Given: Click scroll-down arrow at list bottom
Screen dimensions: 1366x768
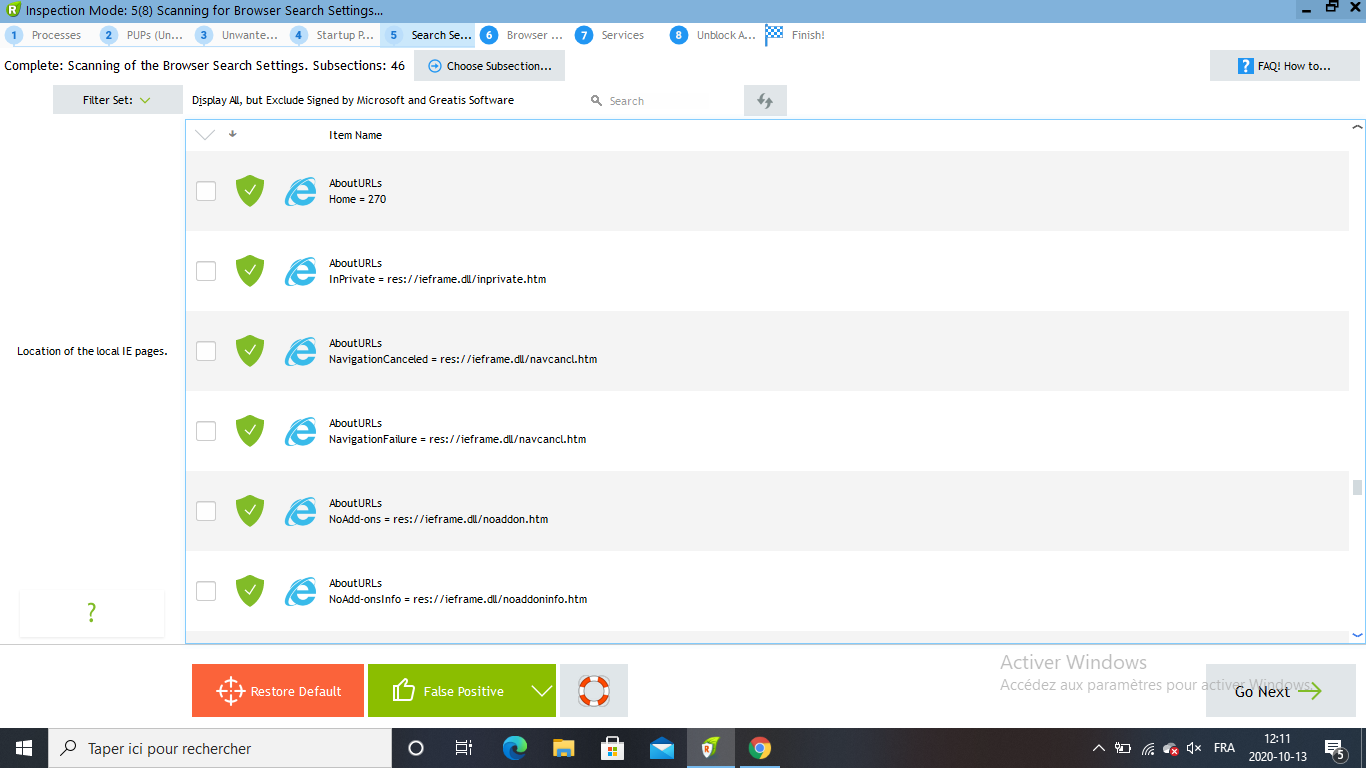Looking at the screenshot, I should click(1357, 635).
